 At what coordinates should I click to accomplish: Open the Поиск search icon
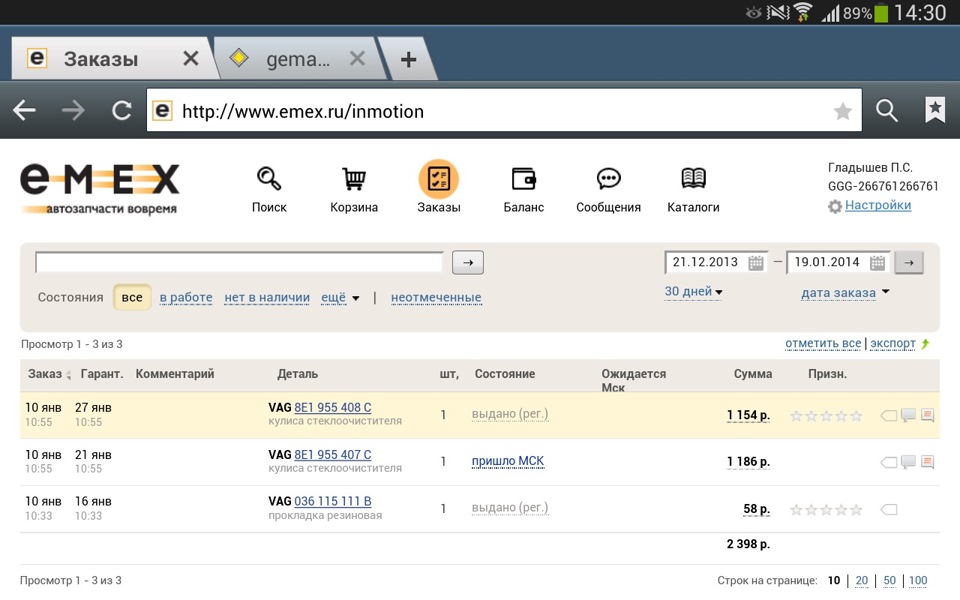point(268,180)
